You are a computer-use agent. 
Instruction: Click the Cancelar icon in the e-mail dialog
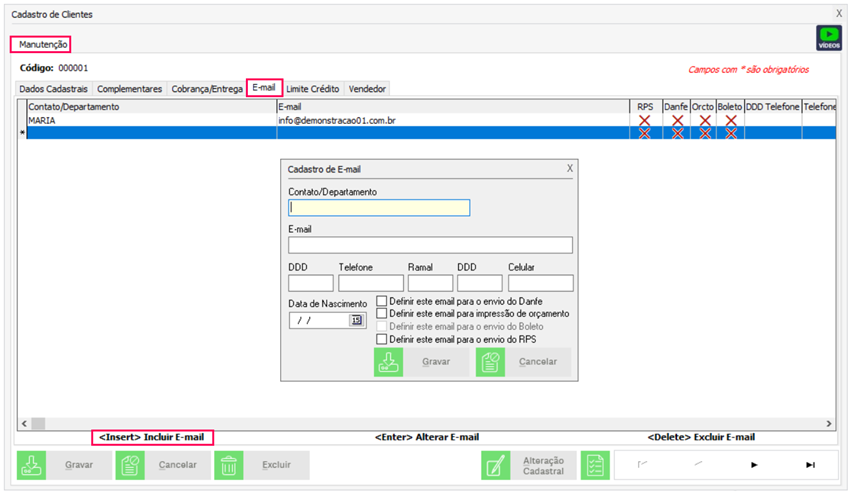pyautogui.click(x=490, y=362)
